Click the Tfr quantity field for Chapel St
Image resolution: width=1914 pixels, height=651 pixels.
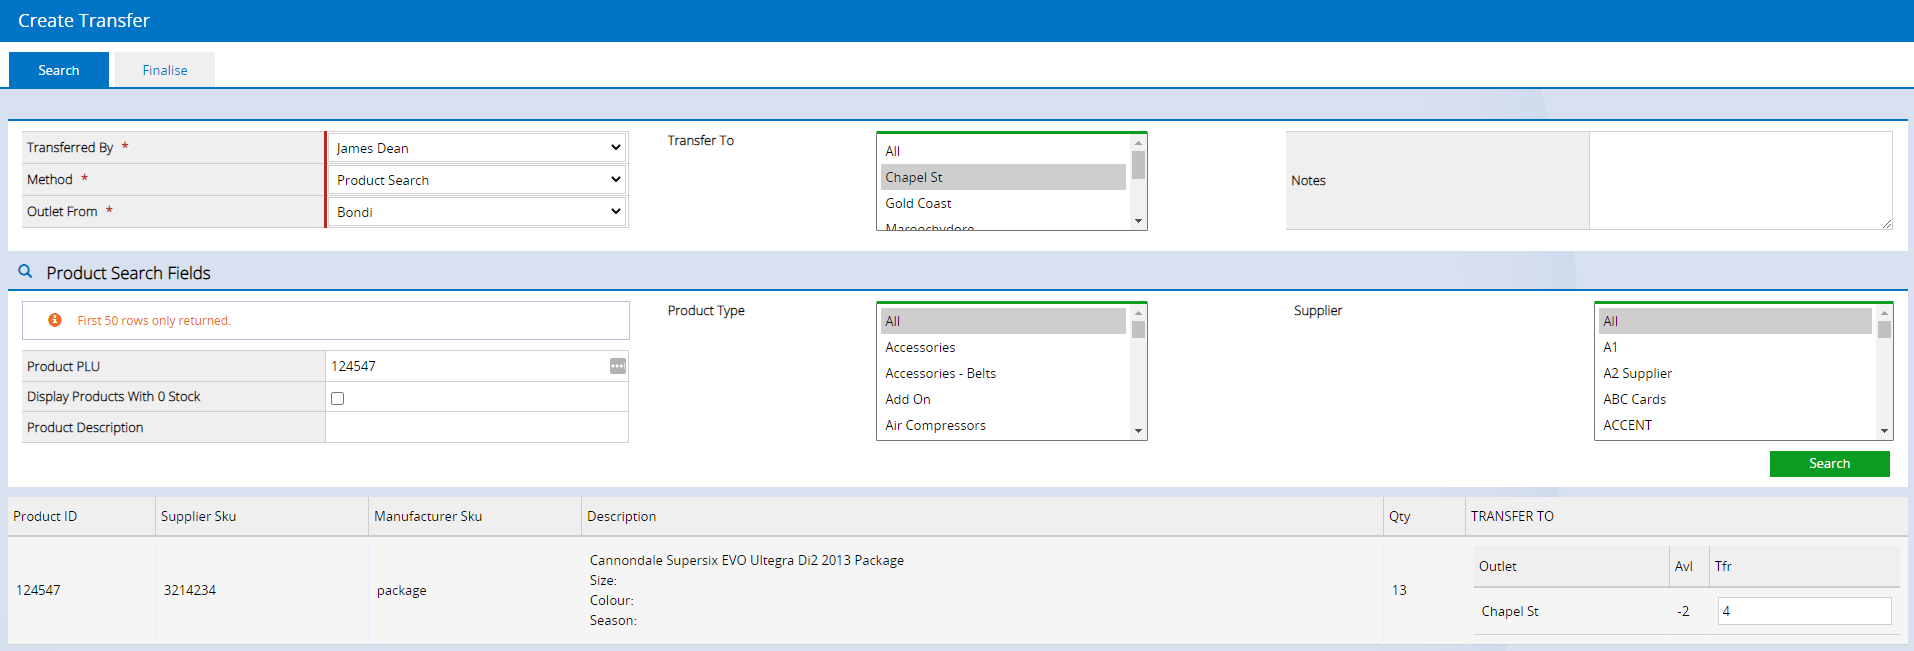[1804, 611]
